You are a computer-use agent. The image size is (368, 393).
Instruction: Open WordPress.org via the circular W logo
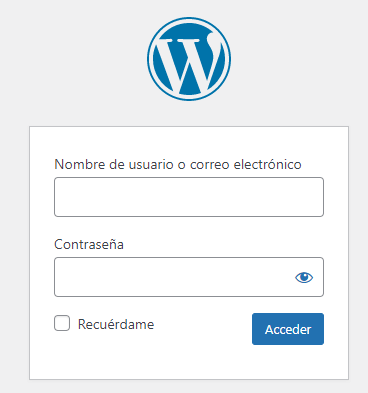coord(189,59)
